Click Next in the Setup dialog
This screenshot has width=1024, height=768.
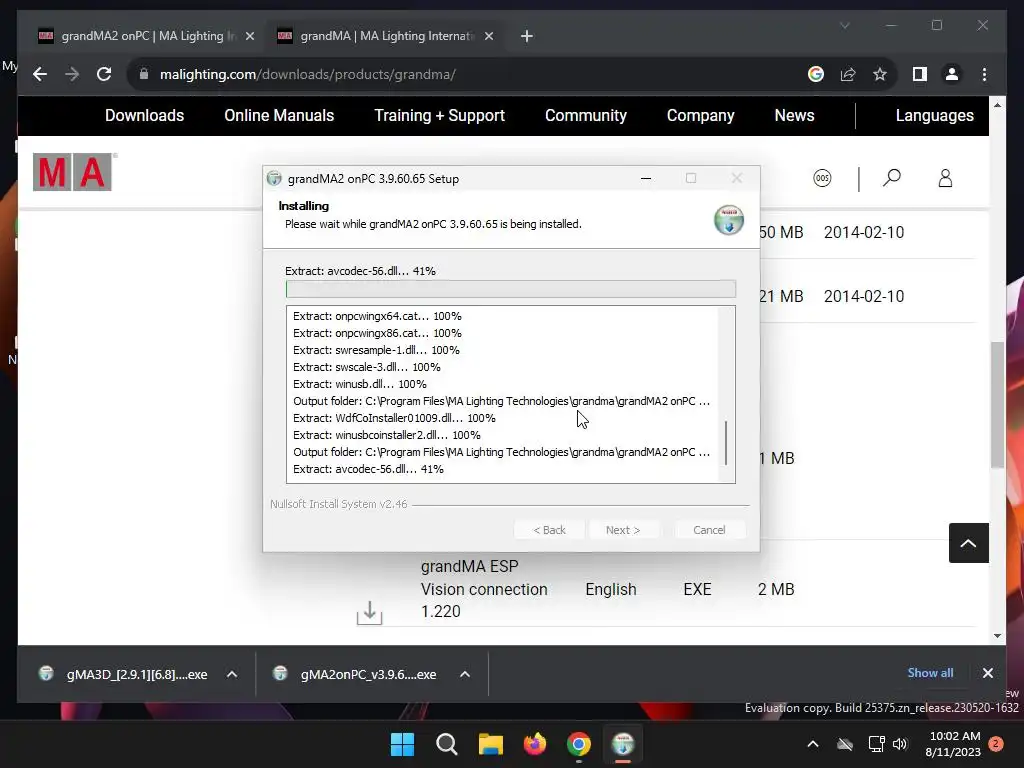tap(623, 530)
